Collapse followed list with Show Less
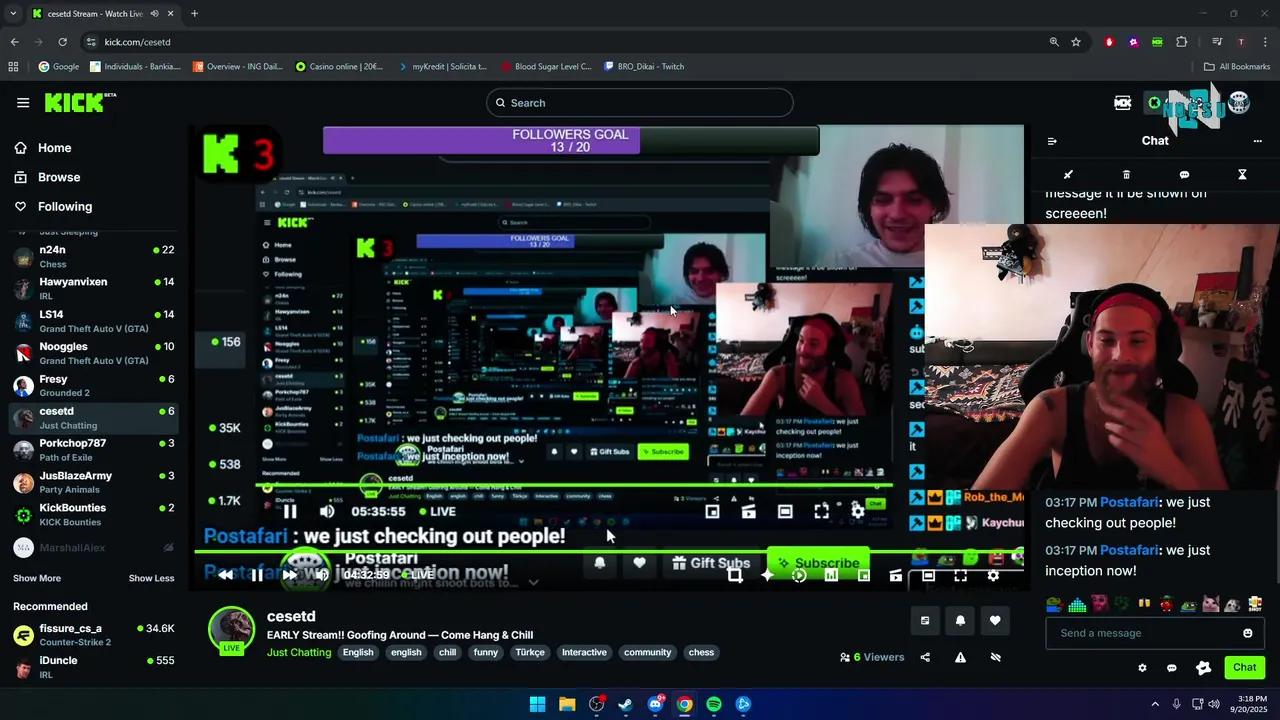The image size is (1280, 720). pos(151,578)
